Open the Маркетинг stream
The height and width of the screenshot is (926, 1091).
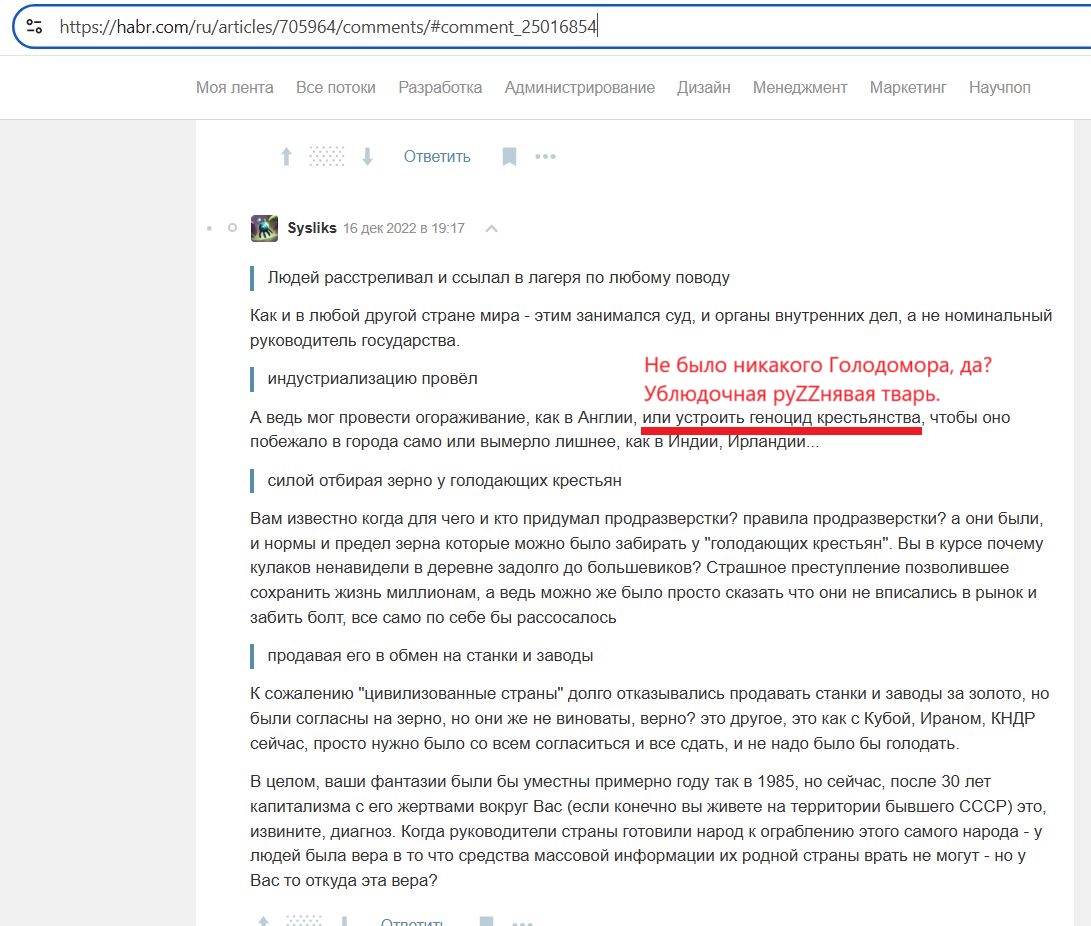click(x=908, y=88)
